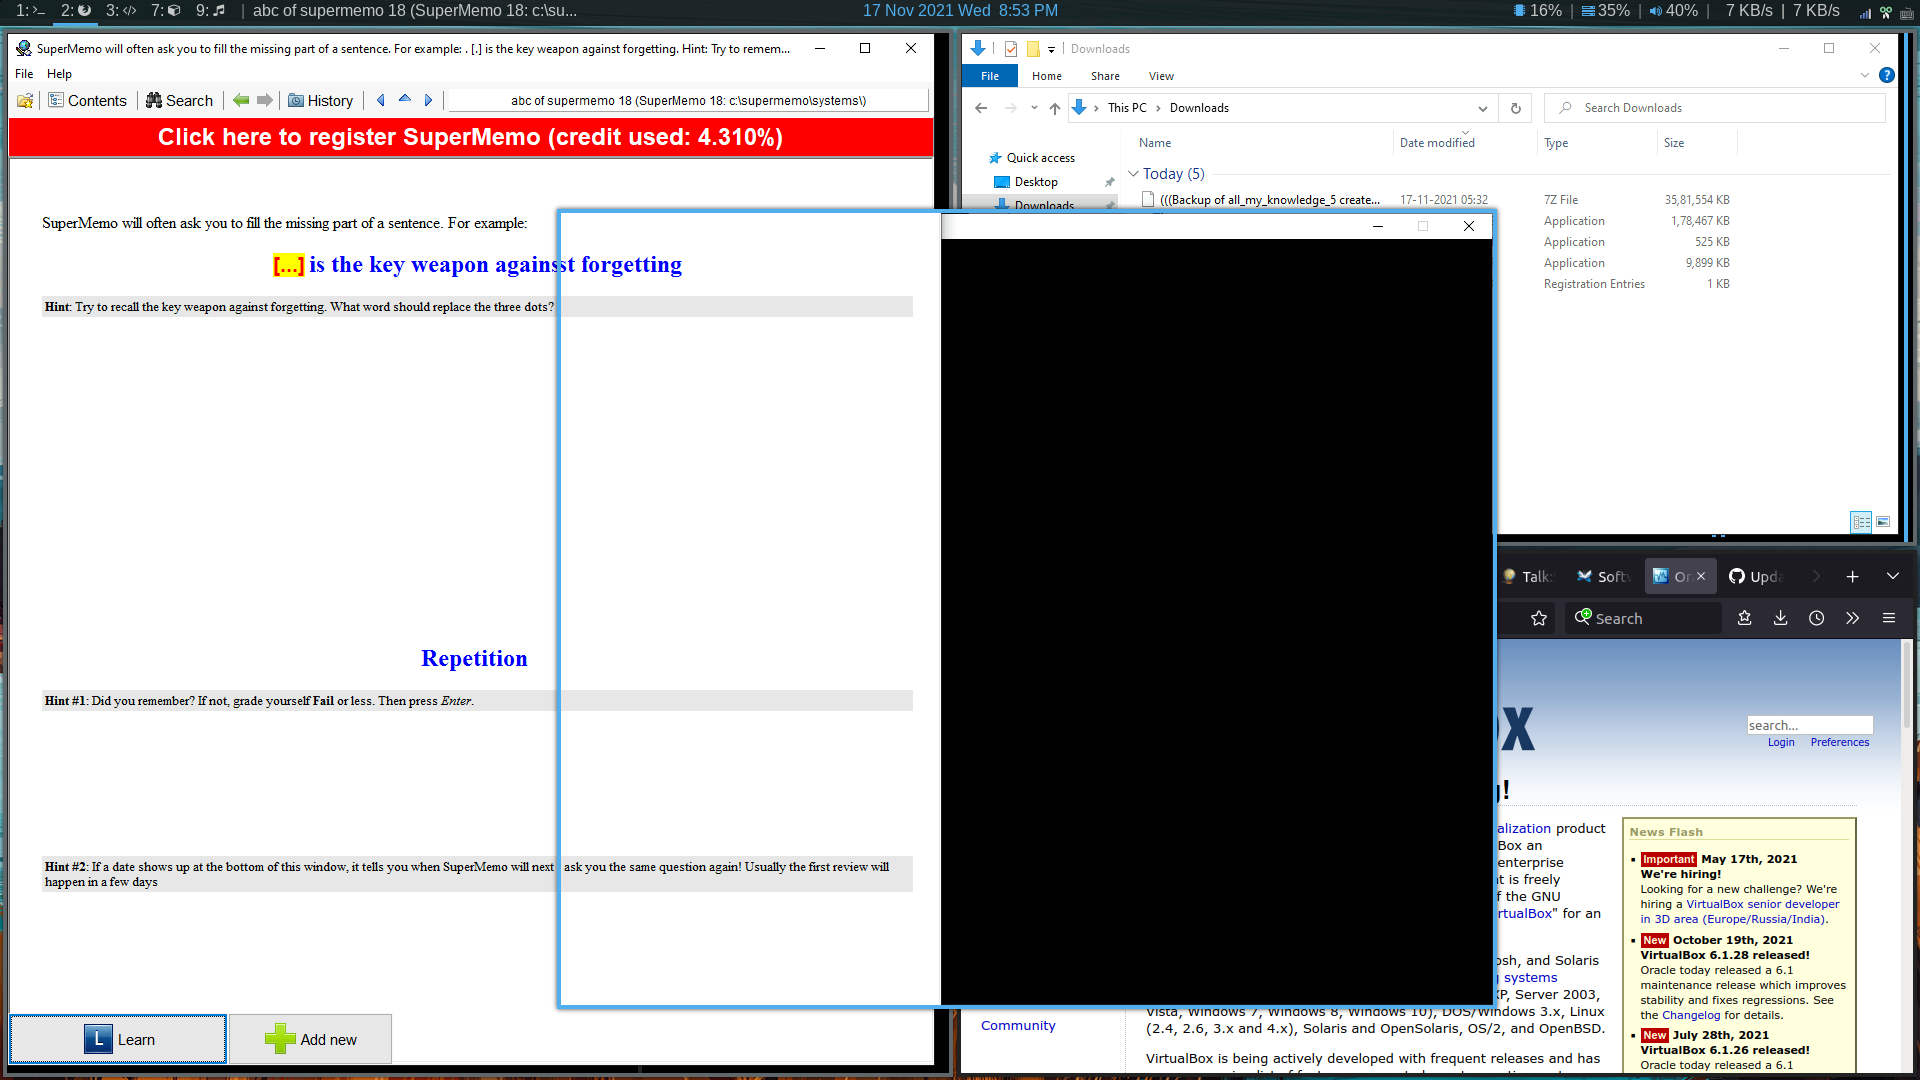Open Firefox list all tabs chevron
Image resolution: width=1920 pixels, height=1080 pixels.
(x=1892, y=576)
